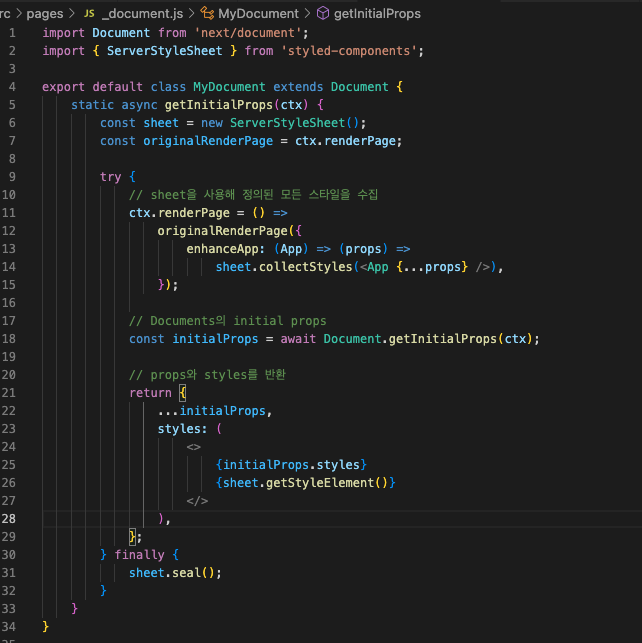Image resolution: width=642 pixels, height=643 pixels.
Task: Click the Korean comment about sheet styles
Action: [253, 195]
